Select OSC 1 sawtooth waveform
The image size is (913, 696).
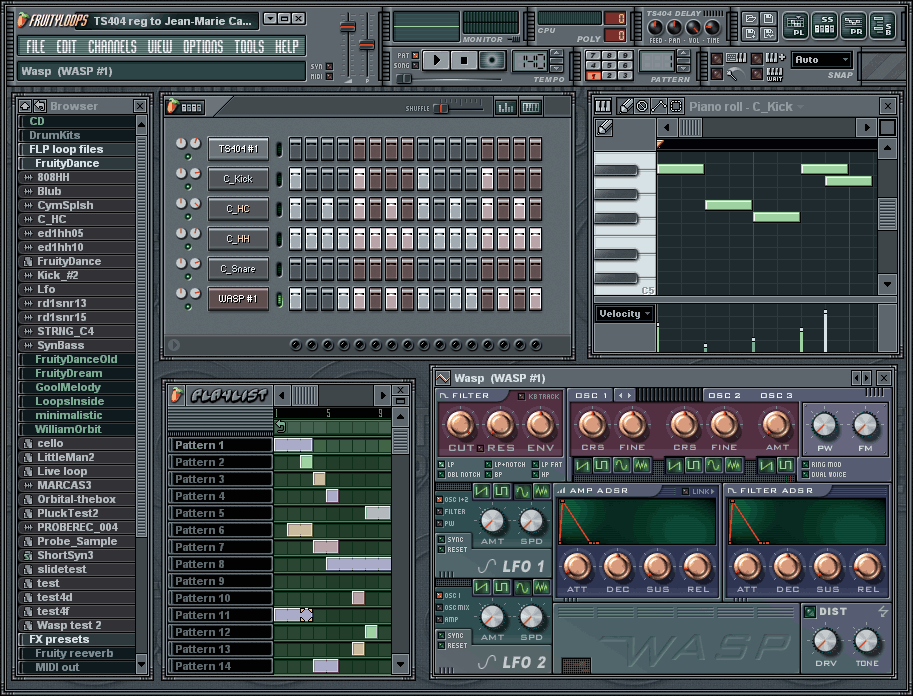[x=583, y=465]
